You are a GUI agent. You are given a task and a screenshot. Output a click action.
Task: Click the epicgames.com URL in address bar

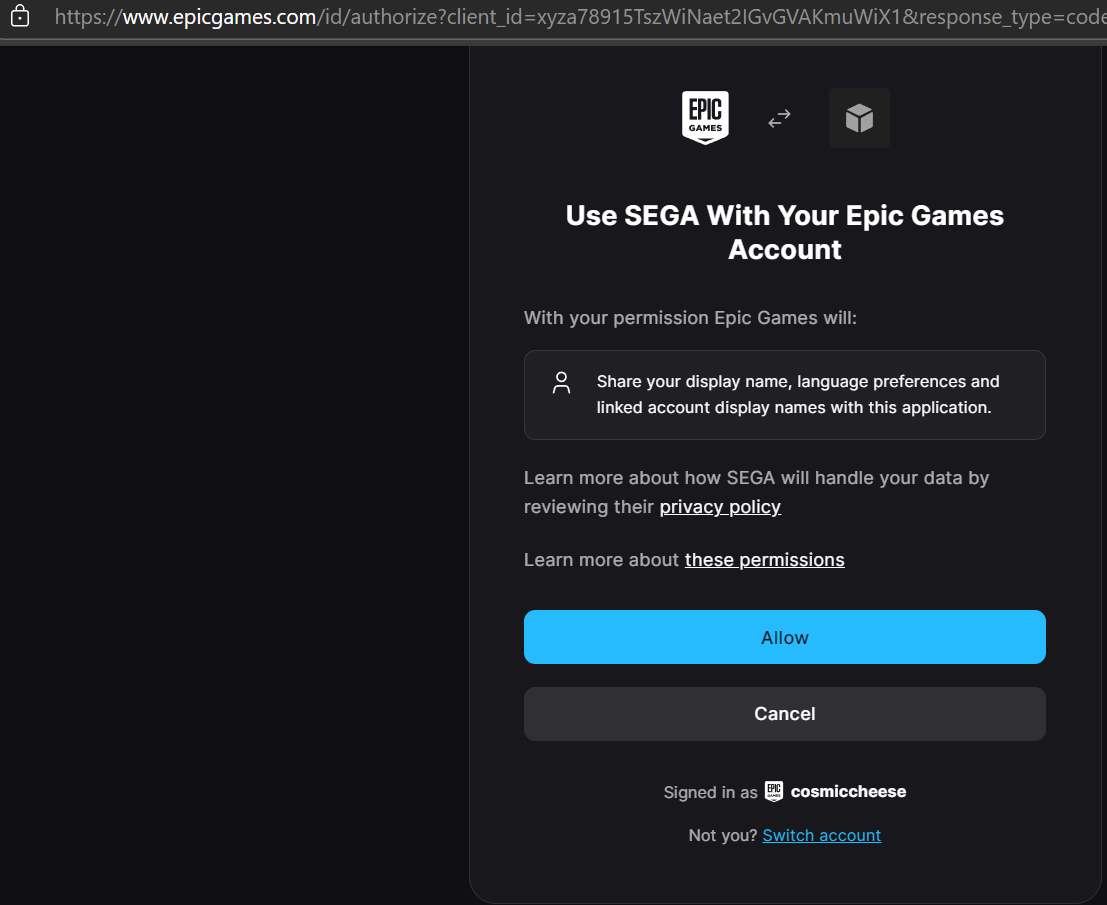[x=580, y=17]
